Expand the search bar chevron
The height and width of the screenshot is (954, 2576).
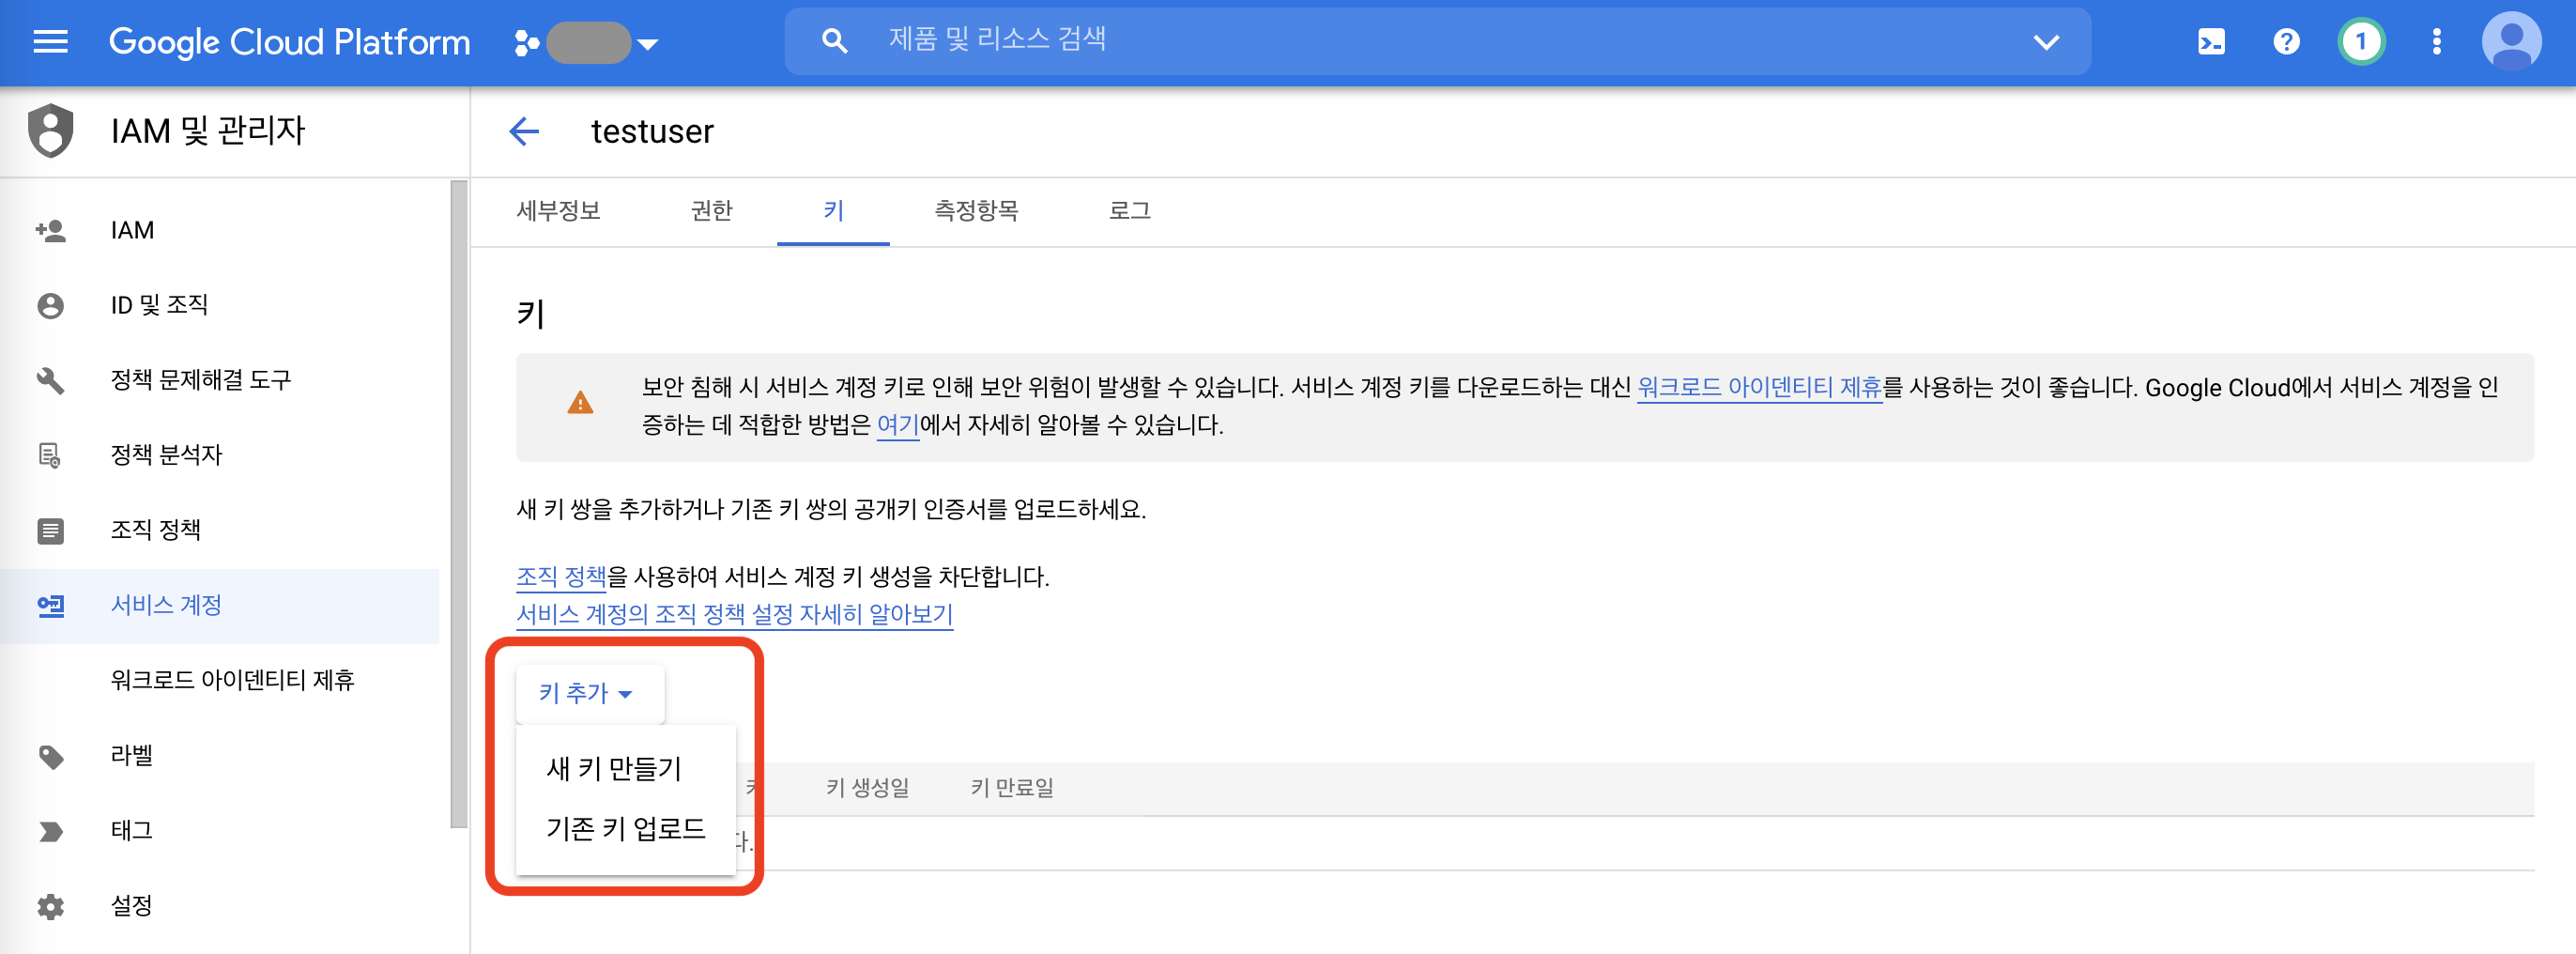pos(2046,42)
